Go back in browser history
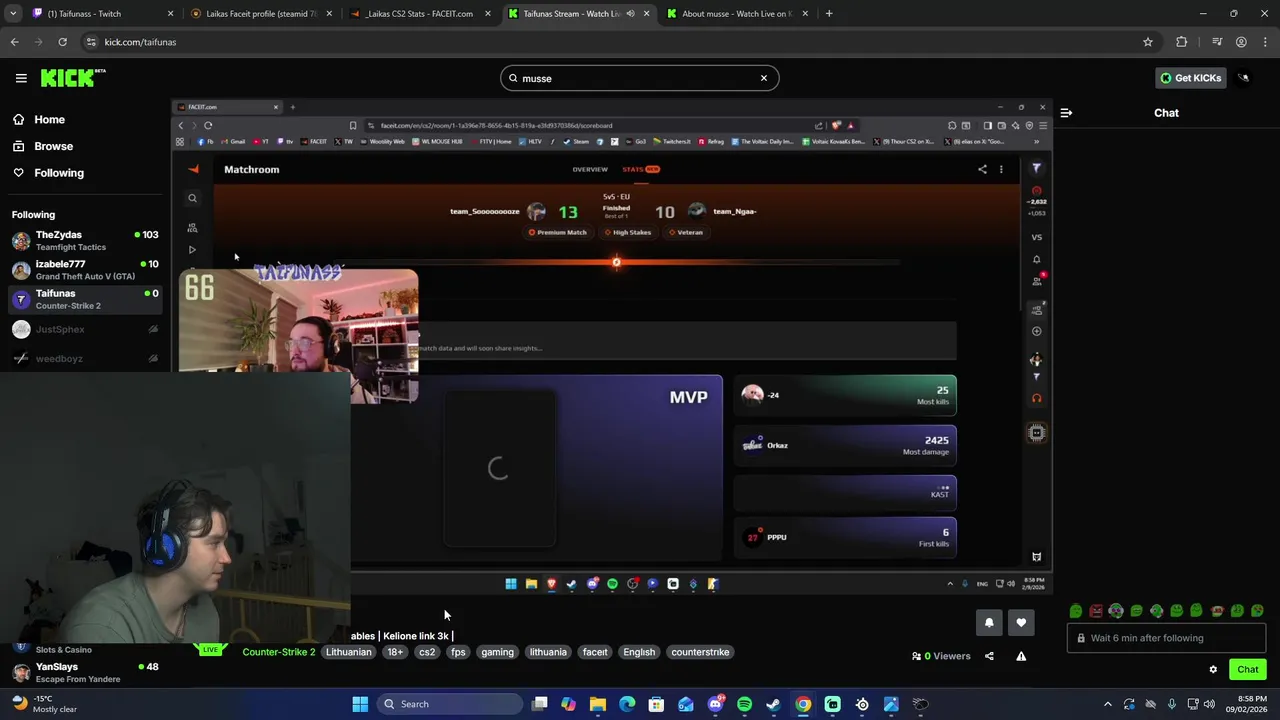Viewport: 1280px width, 720px height. click(14, 42)
